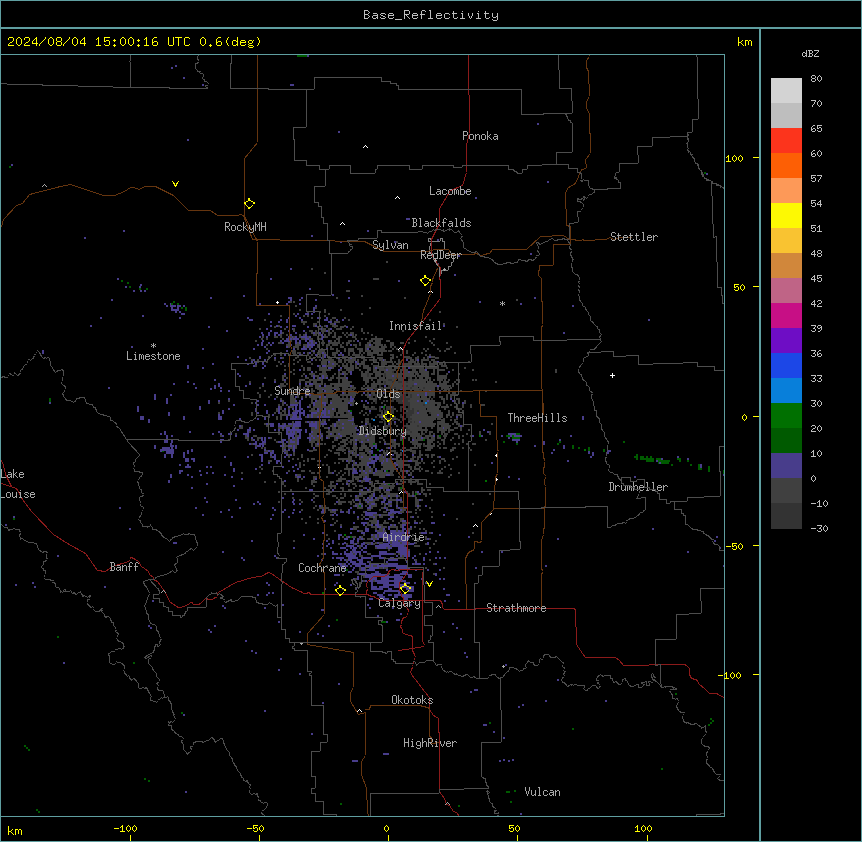Select the HighRiver label
The image size is (862, 842).
pyautogui.click(x=430, y=743)
